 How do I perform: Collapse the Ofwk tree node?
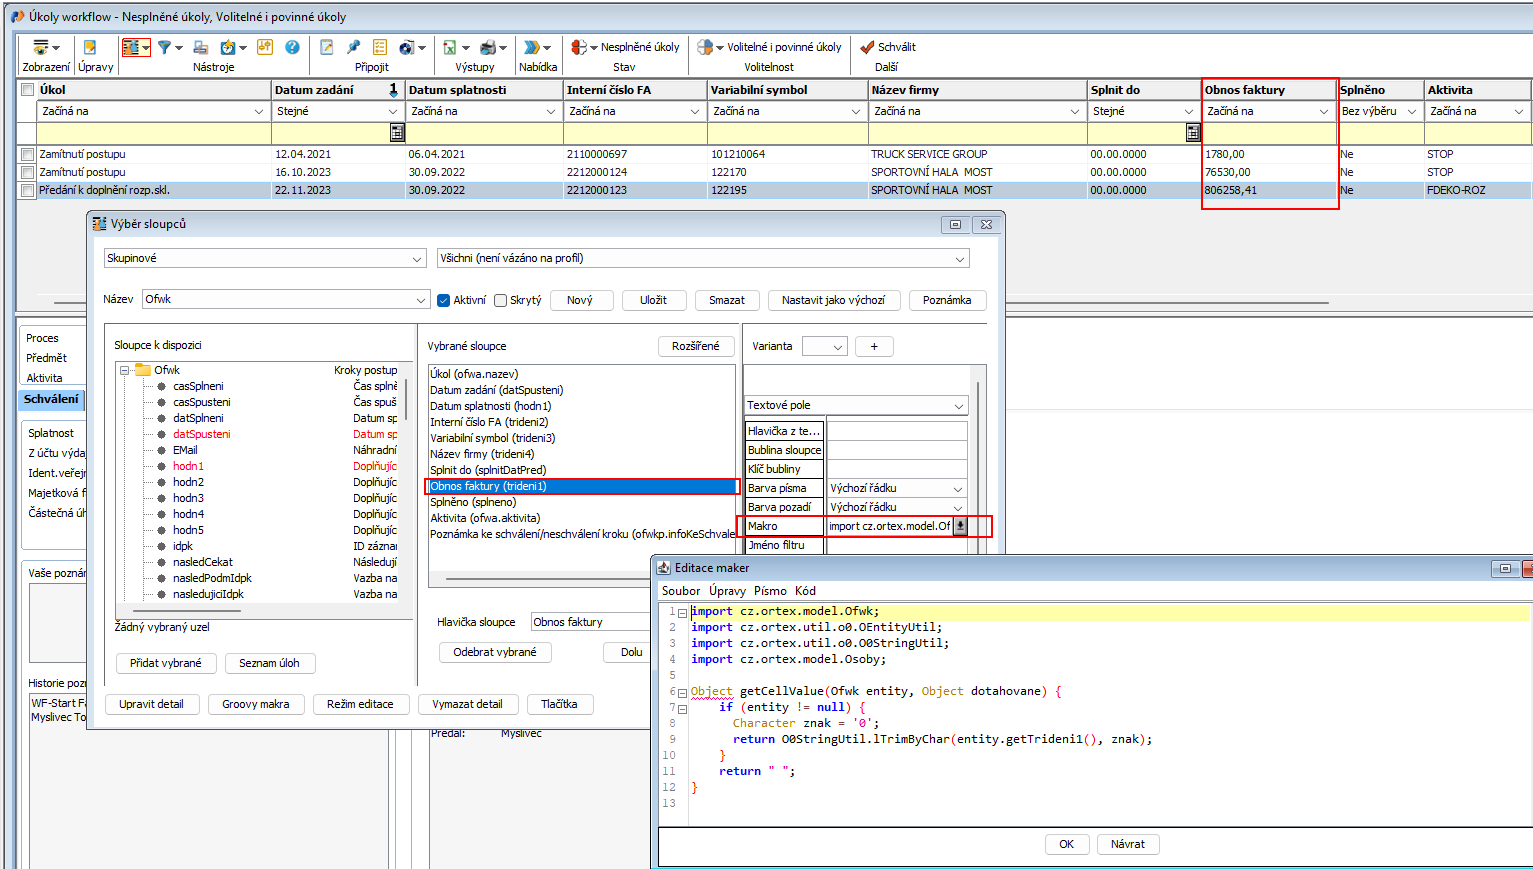(x=125, y=370)
